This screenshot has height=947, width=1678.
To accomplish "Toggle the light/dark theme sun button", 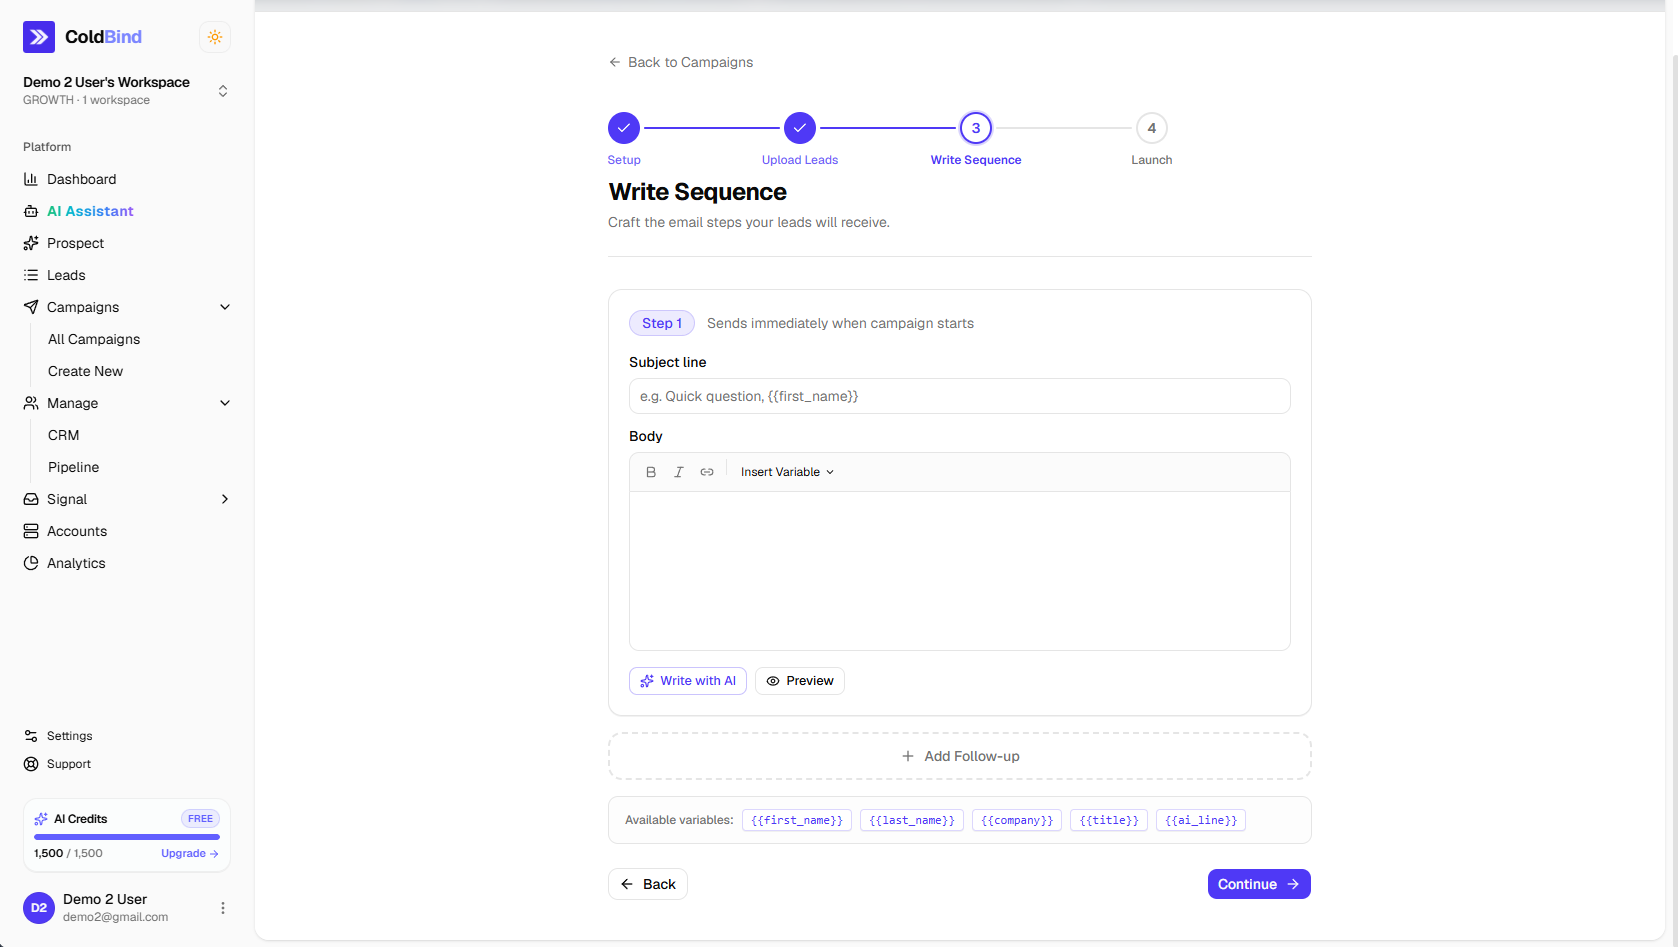I will pos(215,37).
